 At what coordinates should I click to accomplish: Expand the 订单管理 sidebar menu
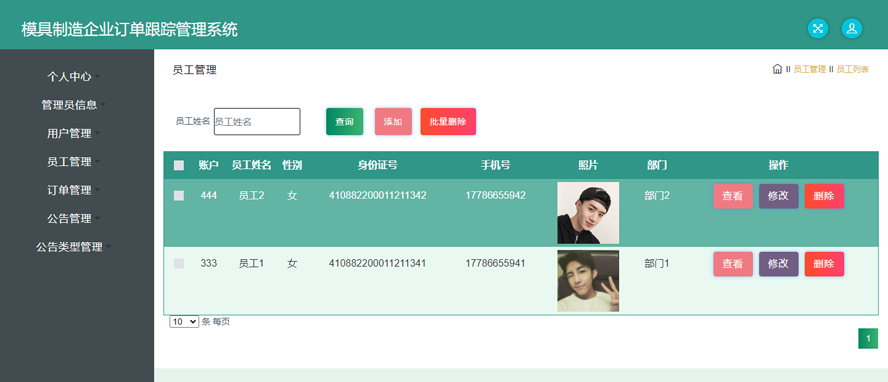[x=74, y=190]
